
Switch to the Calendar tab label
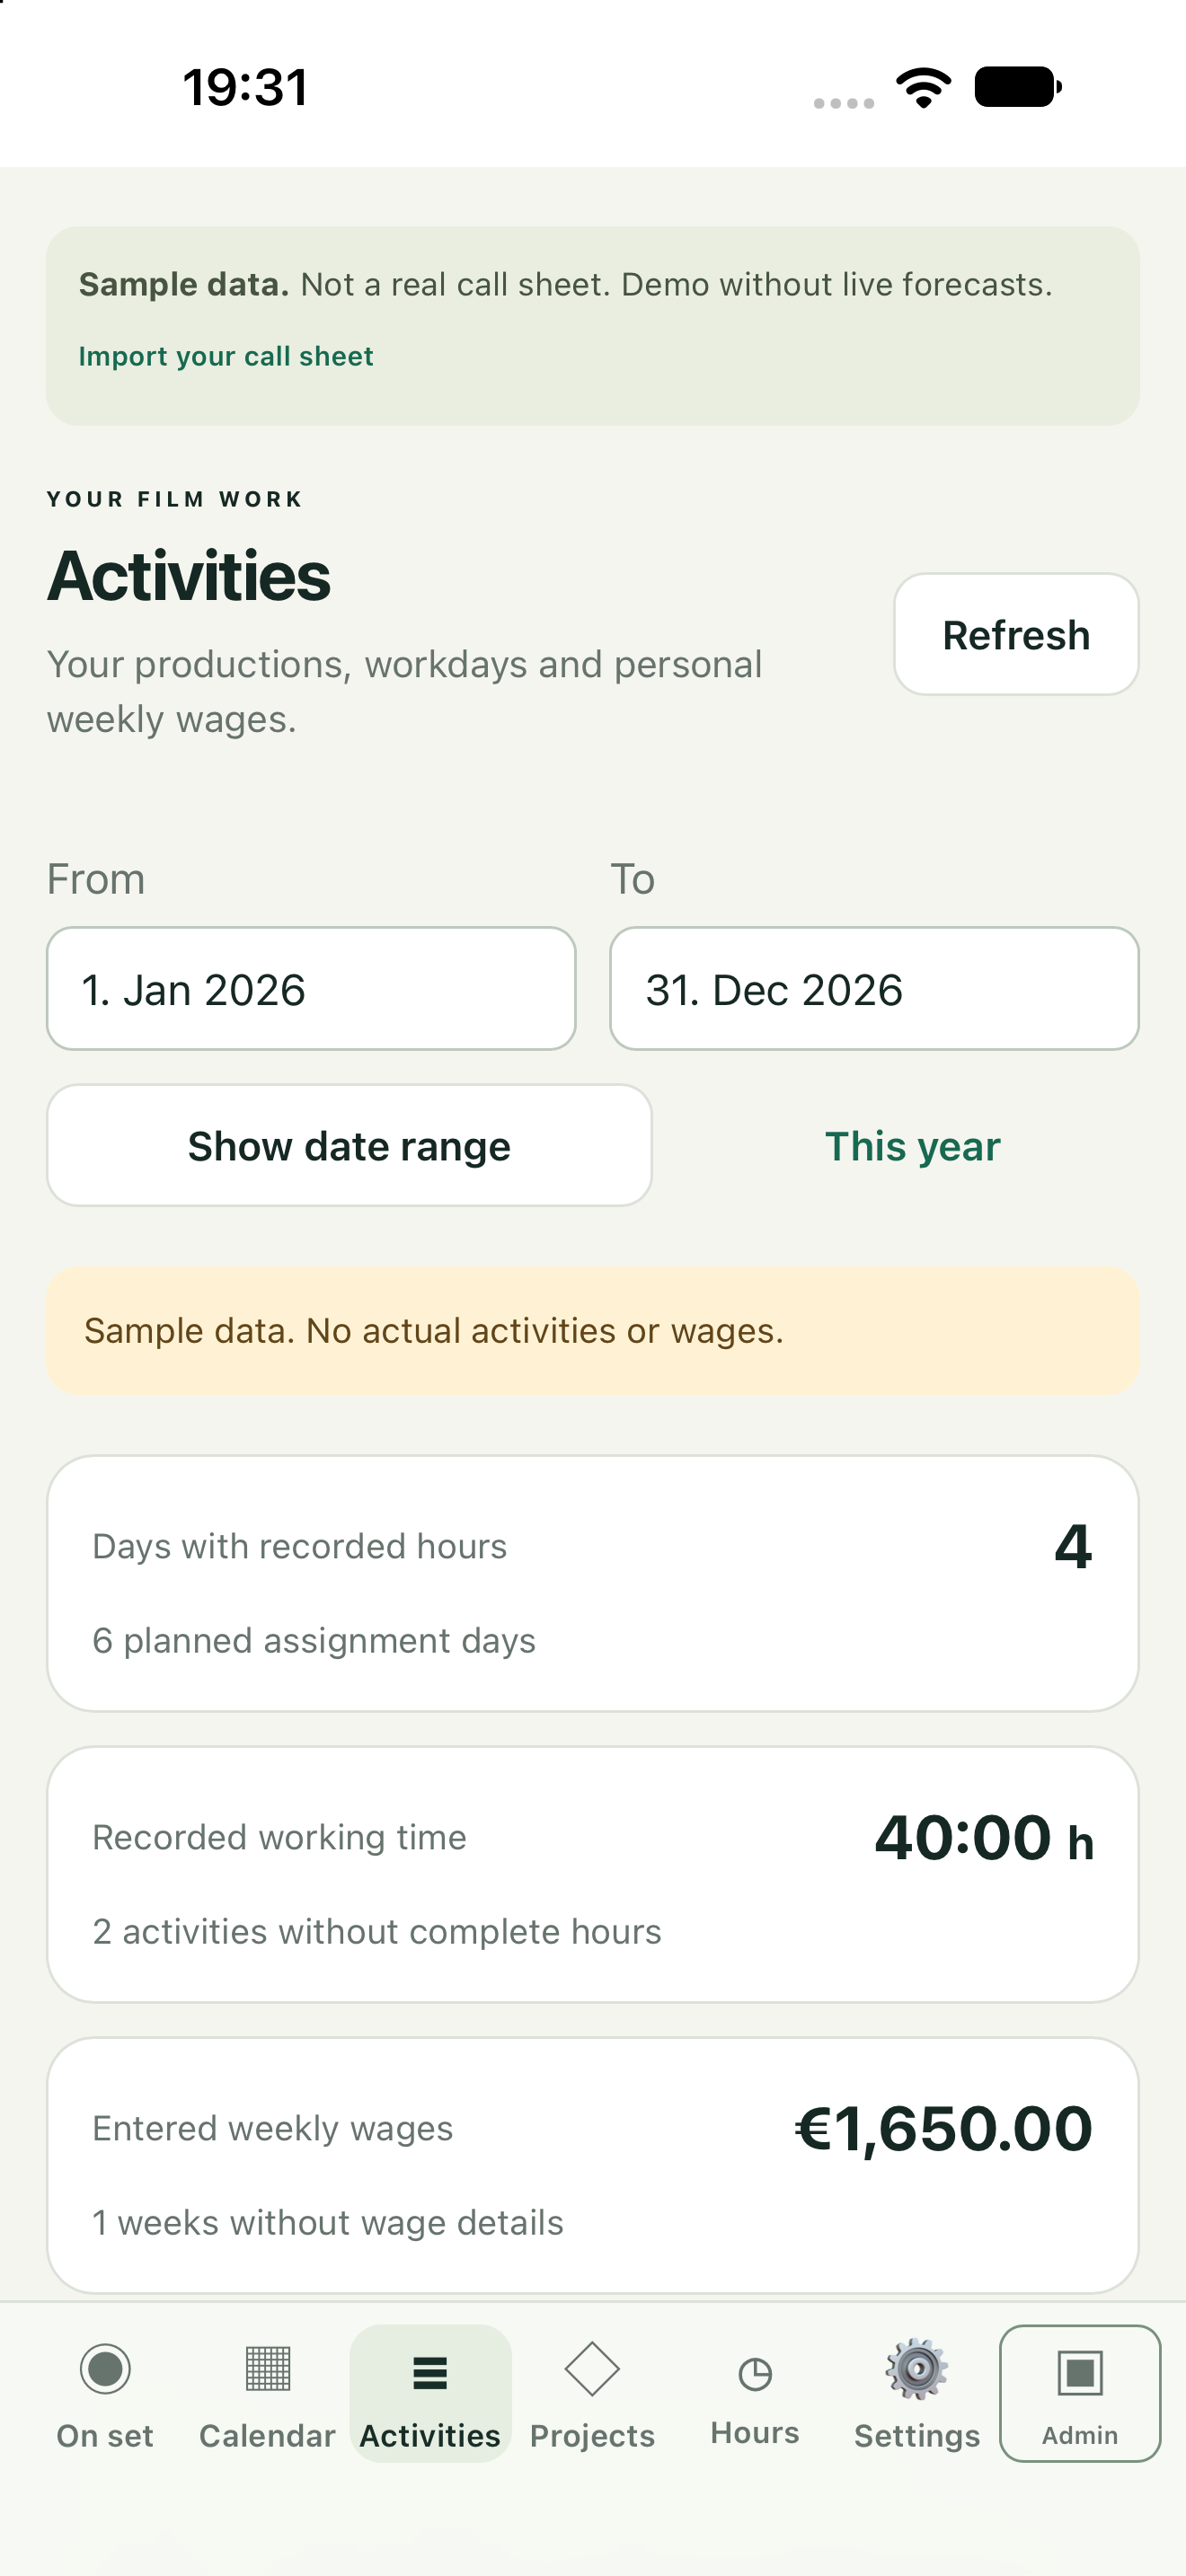click(x=267, y=2435)
